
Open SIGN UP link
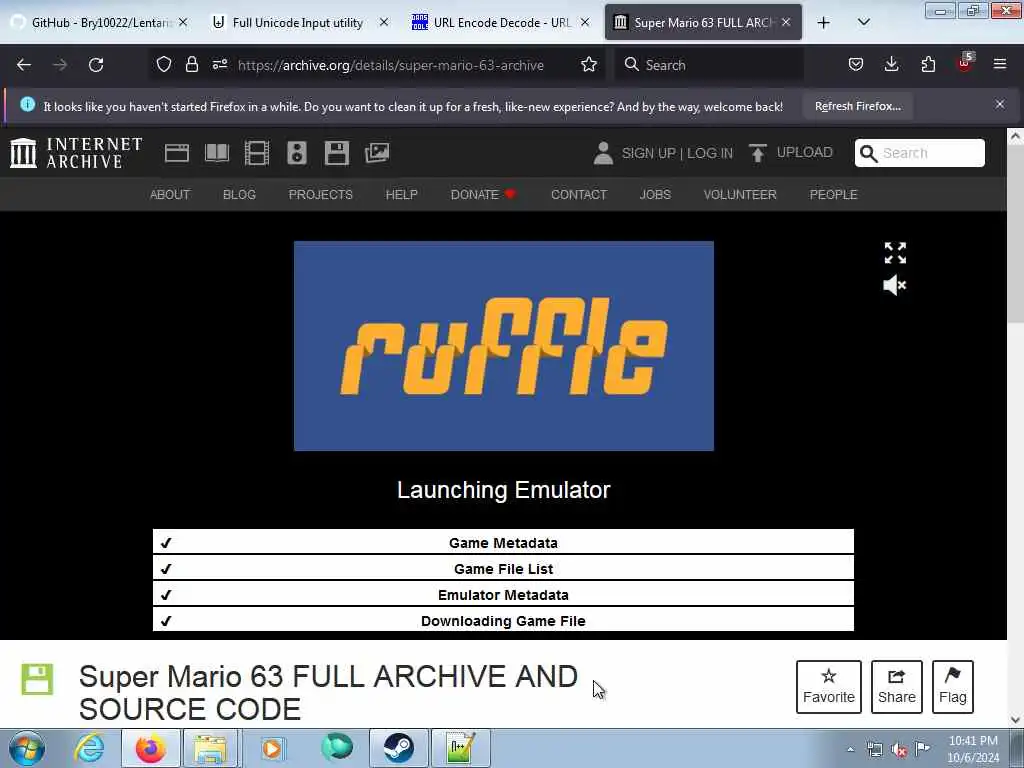pos(648,153)
